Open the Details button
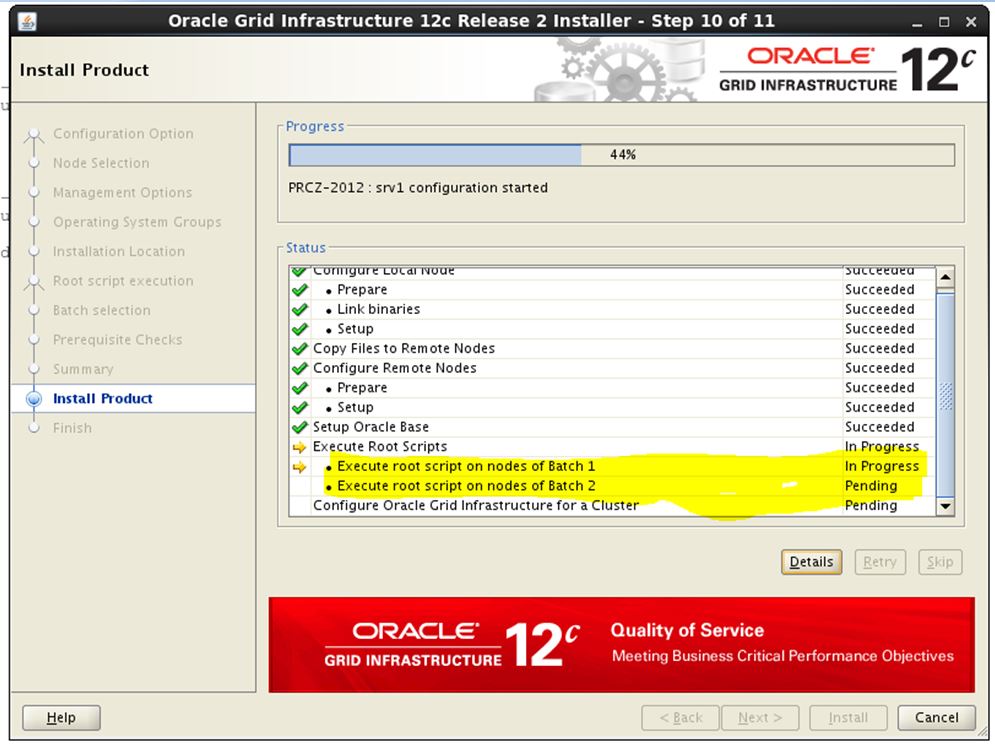 point(811,562)
